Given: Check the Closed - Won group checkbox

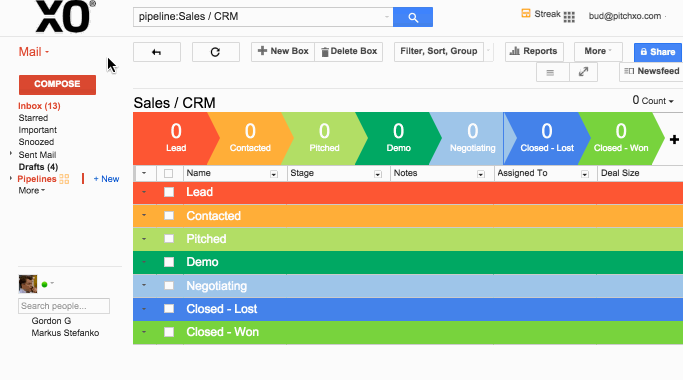Looking at the screenshot, I should coord(169,332).
